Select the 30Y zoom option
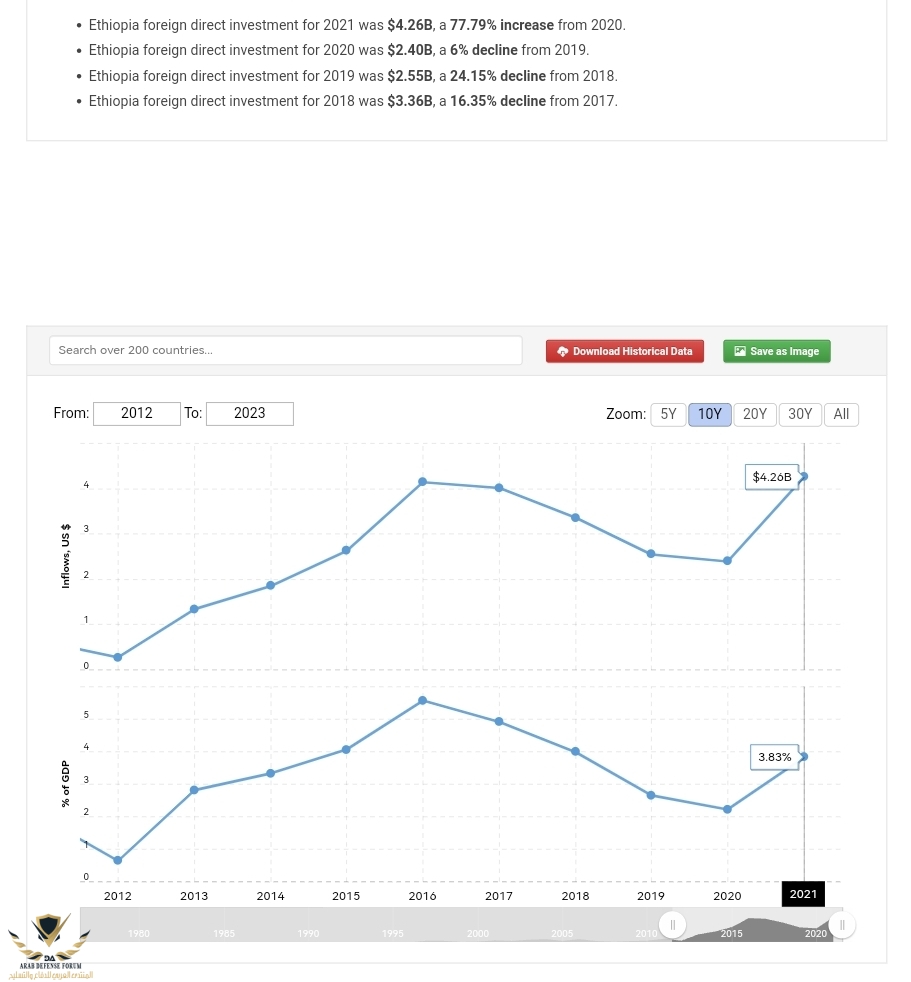Image resolution: width=911 pixels, height=982 pixels. pos(800,414)
